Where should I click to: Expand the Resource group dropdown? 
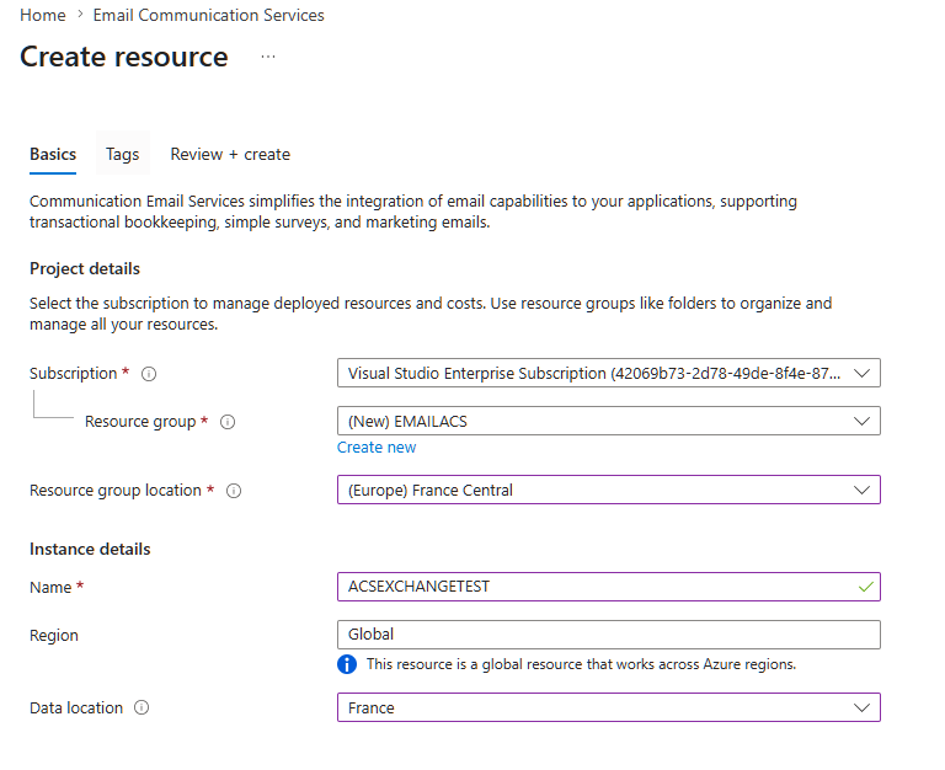click(x=609, y=421)
